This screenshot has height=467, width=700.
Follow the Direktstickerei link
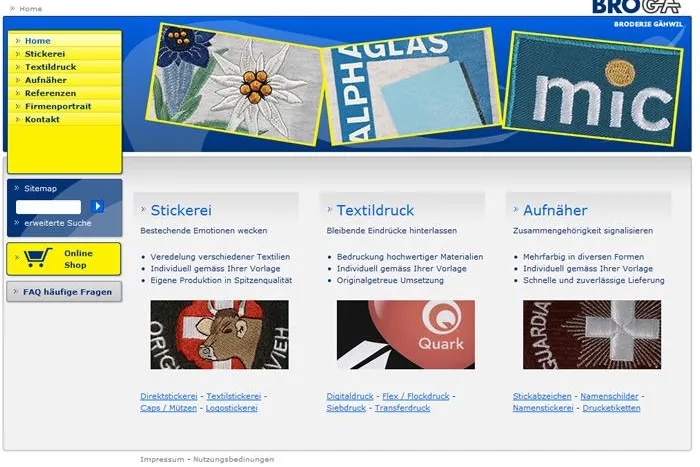pyautogui.click(x=169, y=396)
